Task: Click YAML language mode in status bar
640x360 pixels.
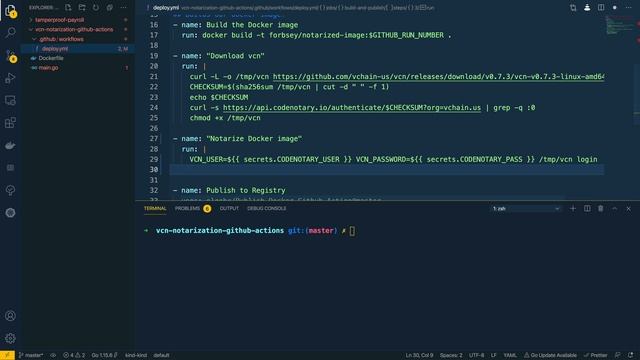Action: pyautogui.click(x=510, y=355)
